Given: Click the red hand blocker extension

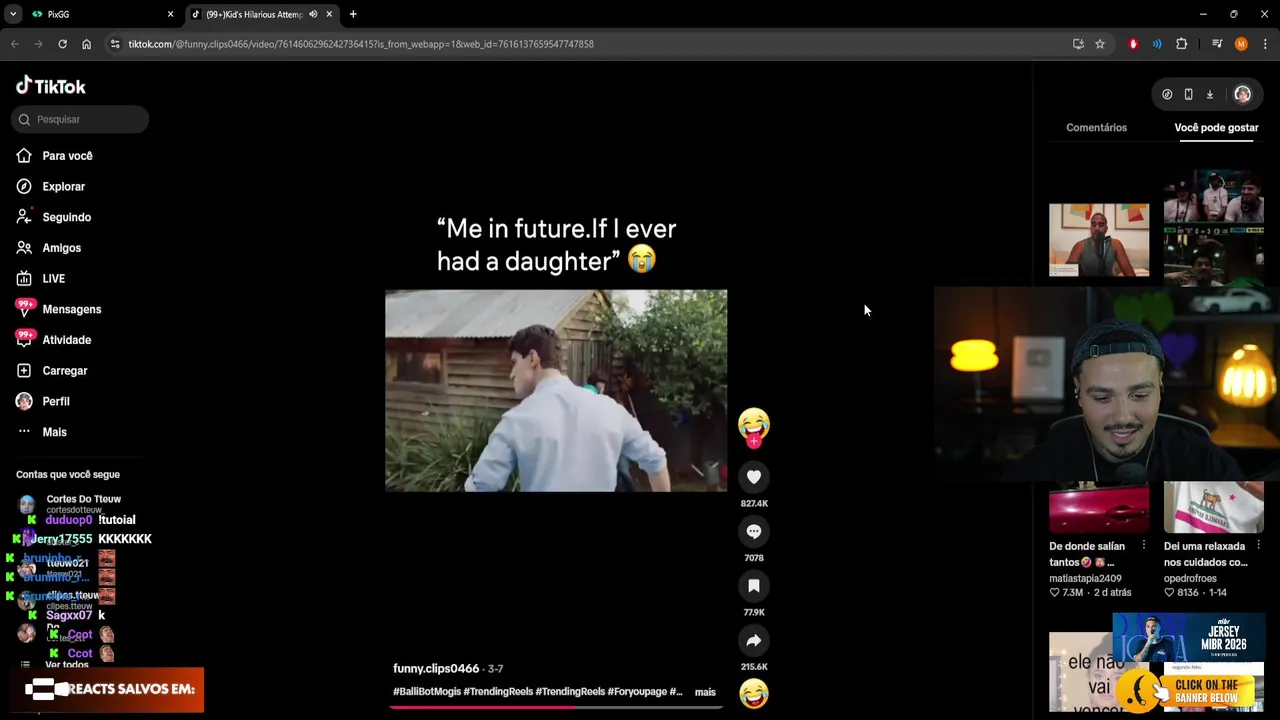Looking at the screenshot, I should coord(1133,44).
